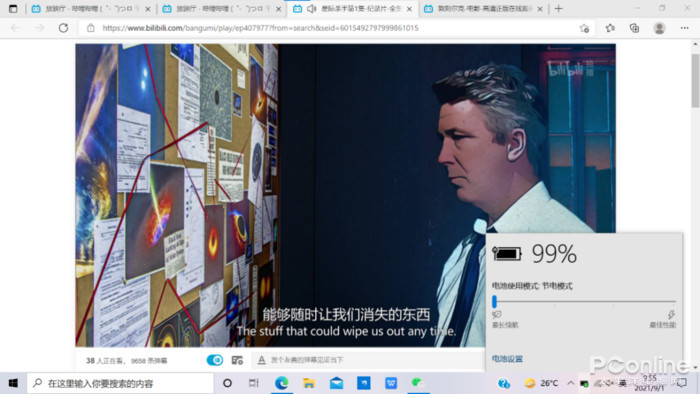
Task: Open the vertical tabs actions menu
Action: (x=13, y=8)
